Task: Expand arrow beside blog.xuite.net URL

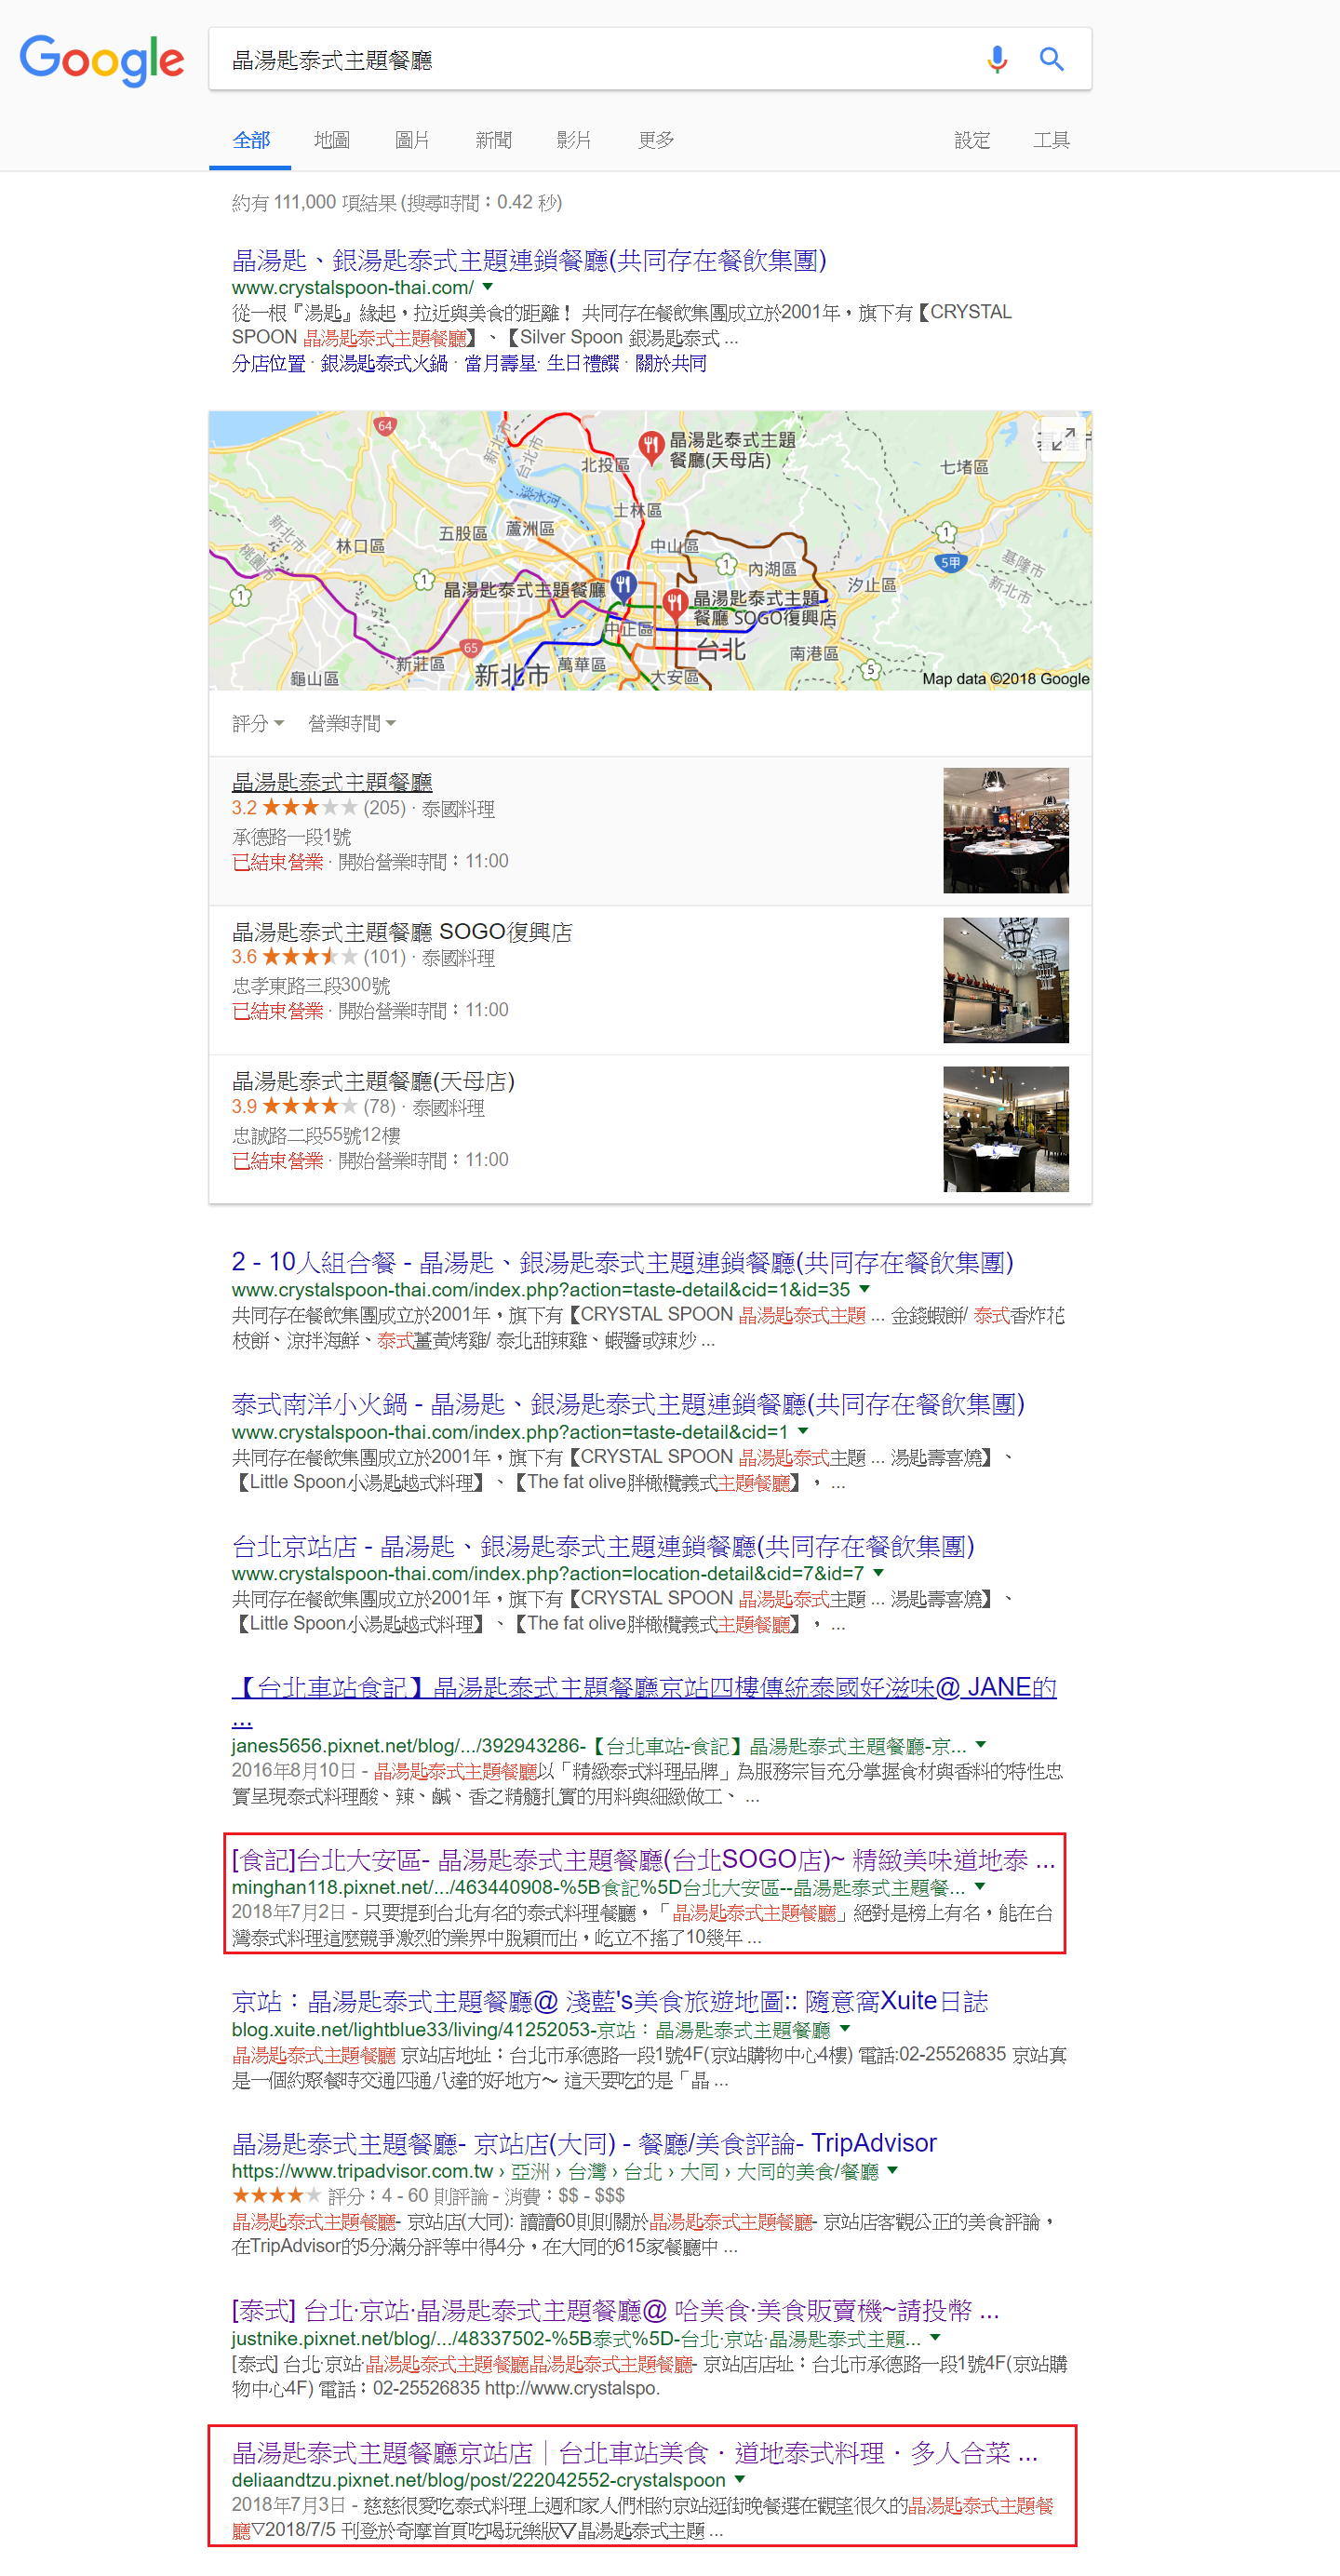Action: (845, 2029)
